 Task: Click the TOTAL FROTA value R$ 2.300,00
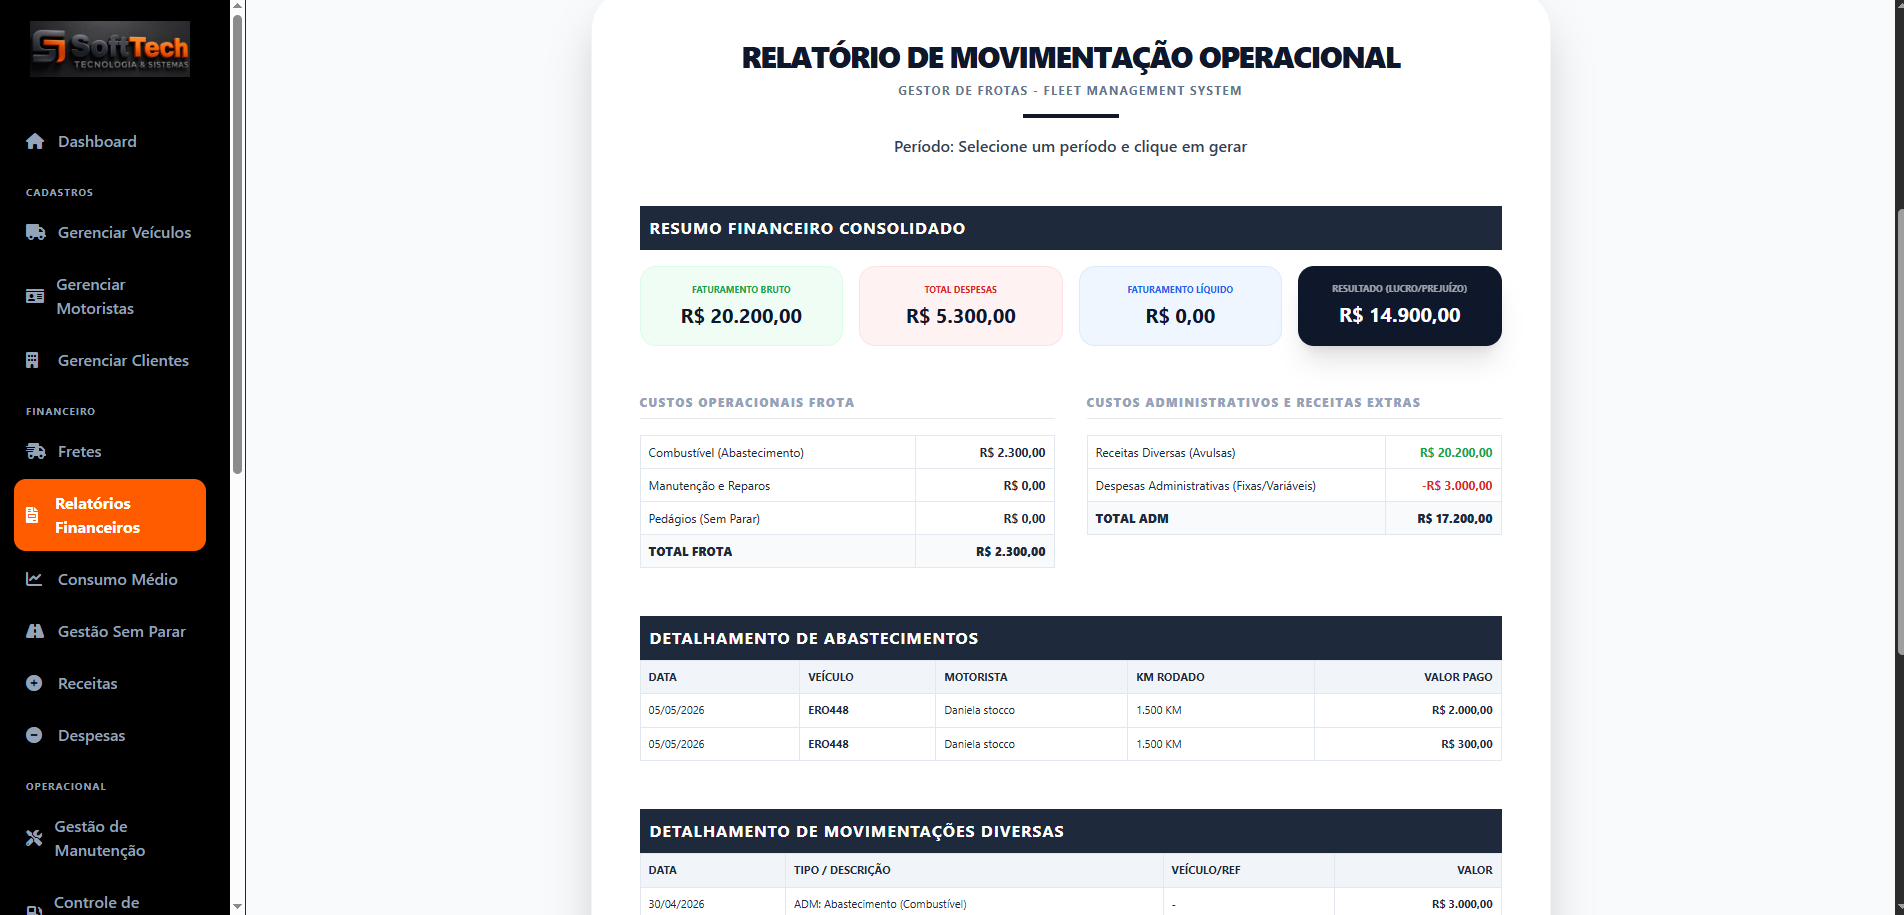1011,552
